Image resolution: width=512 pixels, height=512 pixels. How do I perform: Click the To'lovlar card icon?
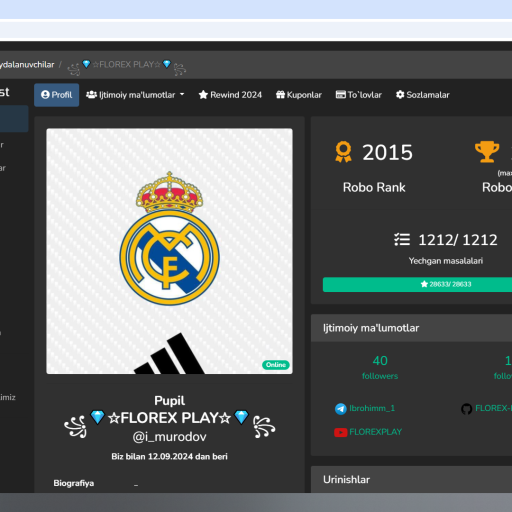[x=341, y=95]
